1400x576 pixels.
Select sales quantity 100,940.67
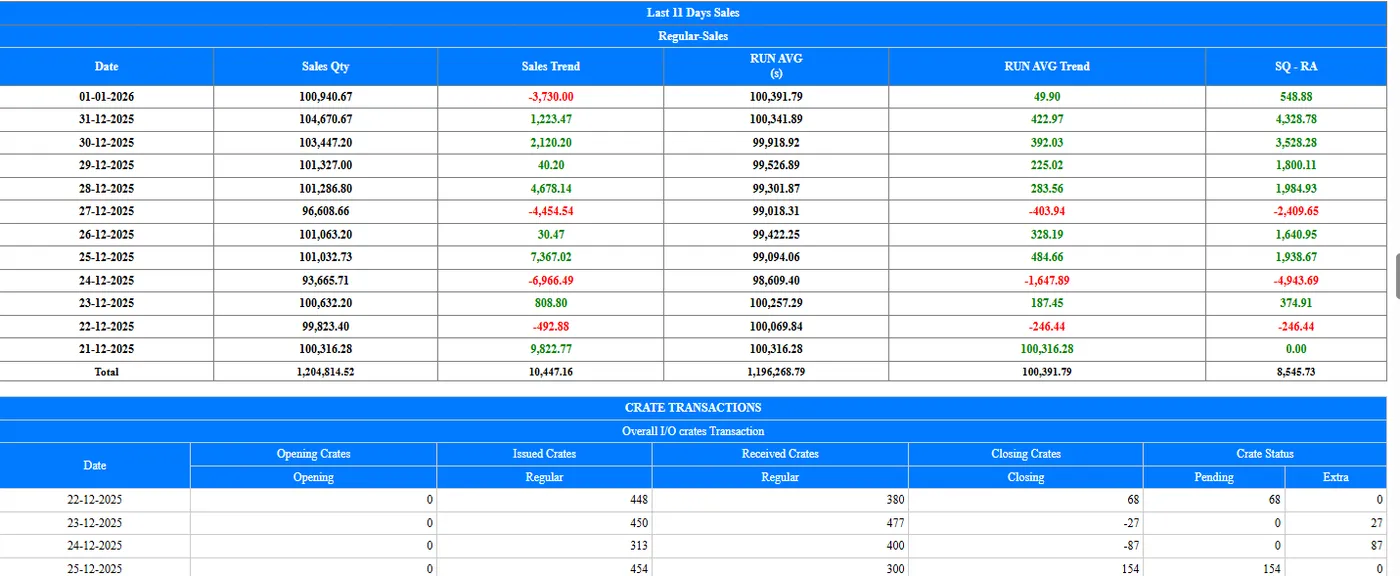[x=326, y=97]
